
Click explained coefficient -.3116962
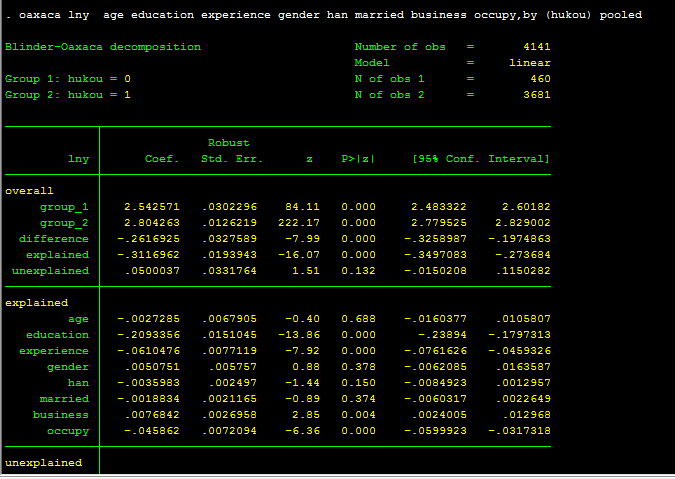(x=148, y=254)
